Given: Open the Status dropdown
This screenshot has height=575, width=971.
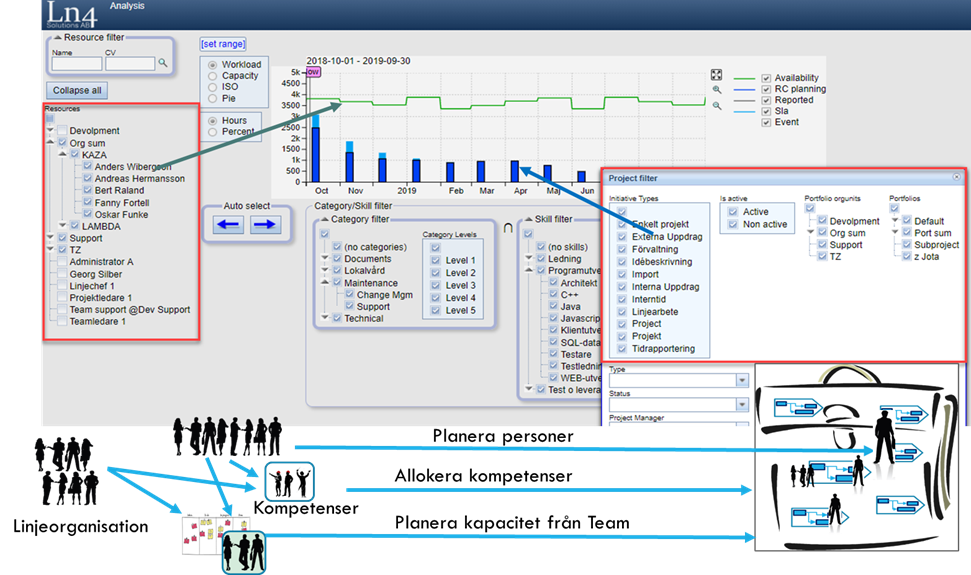Looking at the screenshot, I should (x=742, y=404).
